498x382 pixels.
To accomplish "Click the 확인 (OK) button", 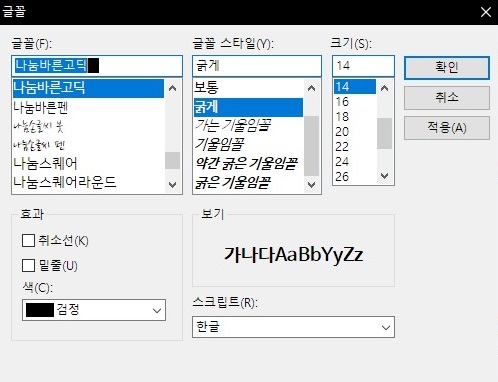I will tap(447, 68).
